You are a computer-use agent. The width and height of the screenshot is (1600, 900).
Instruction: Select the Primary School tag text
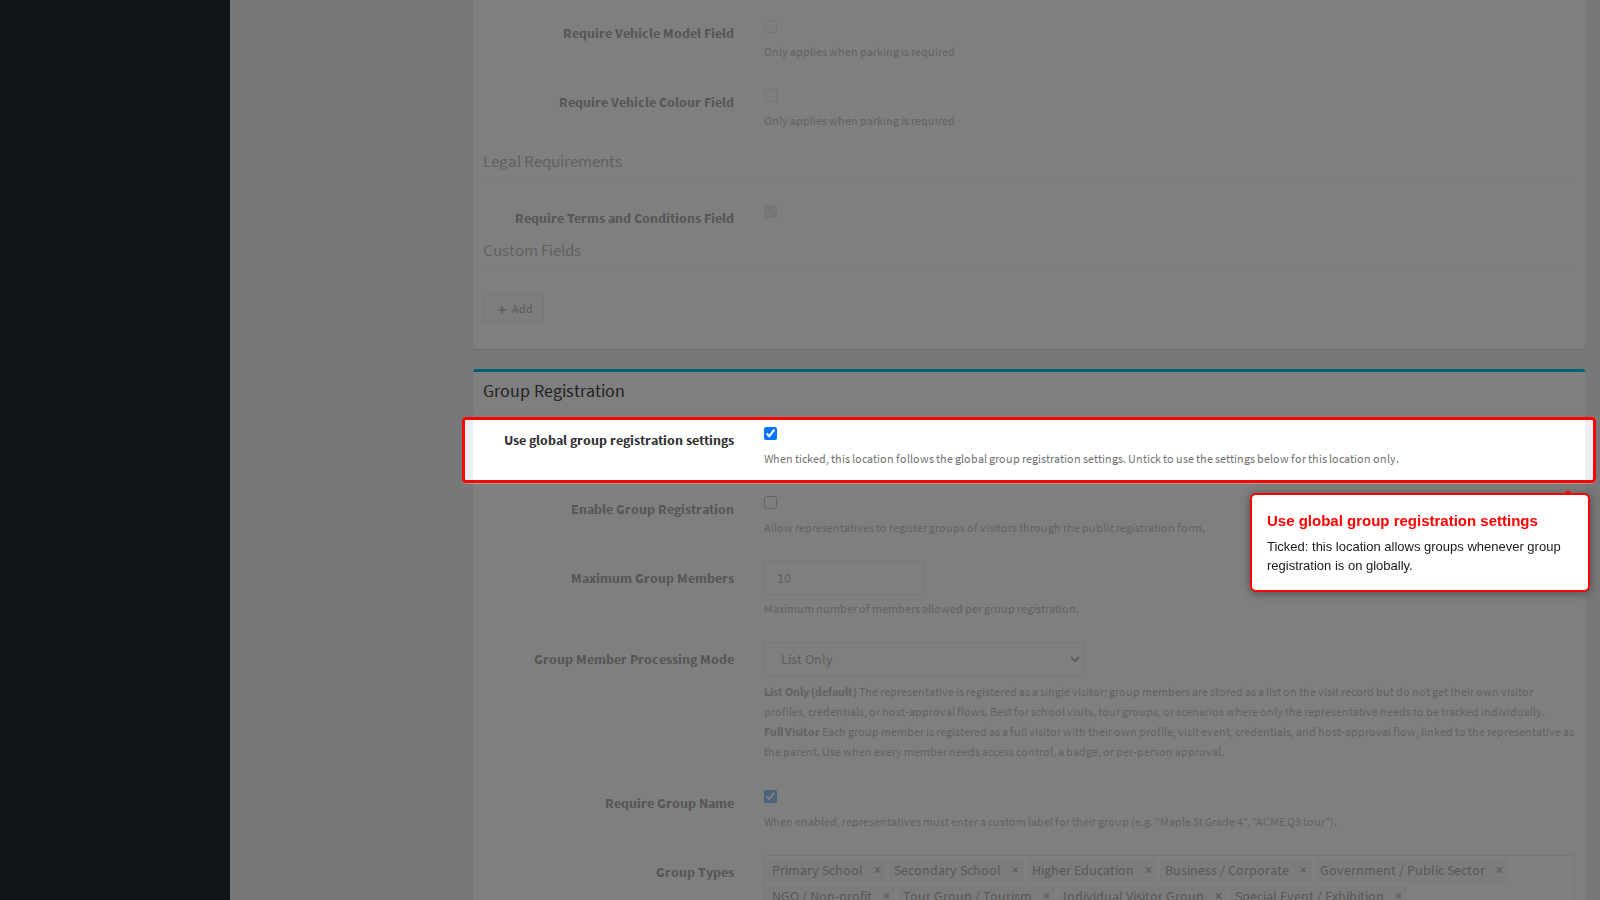pyautogui.click(x=817, y=871)
